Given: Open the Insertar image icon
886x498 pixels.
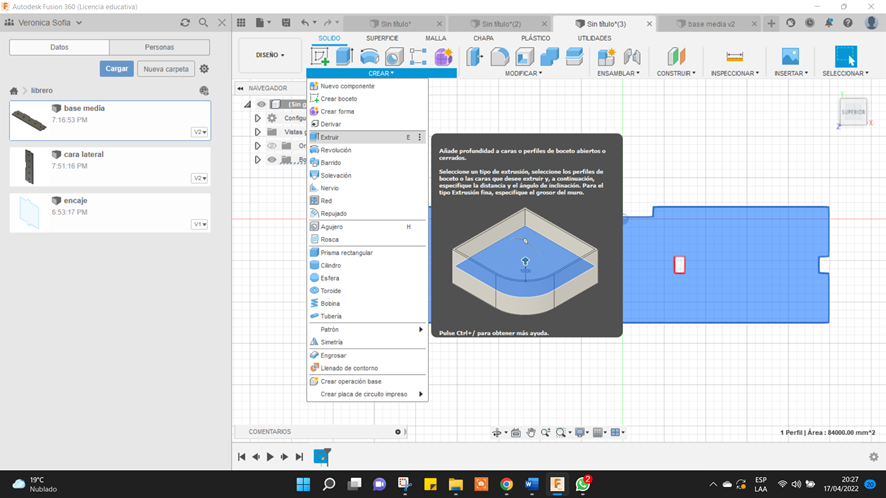Looking at the screenshot, I should click(x=790, y=57).
